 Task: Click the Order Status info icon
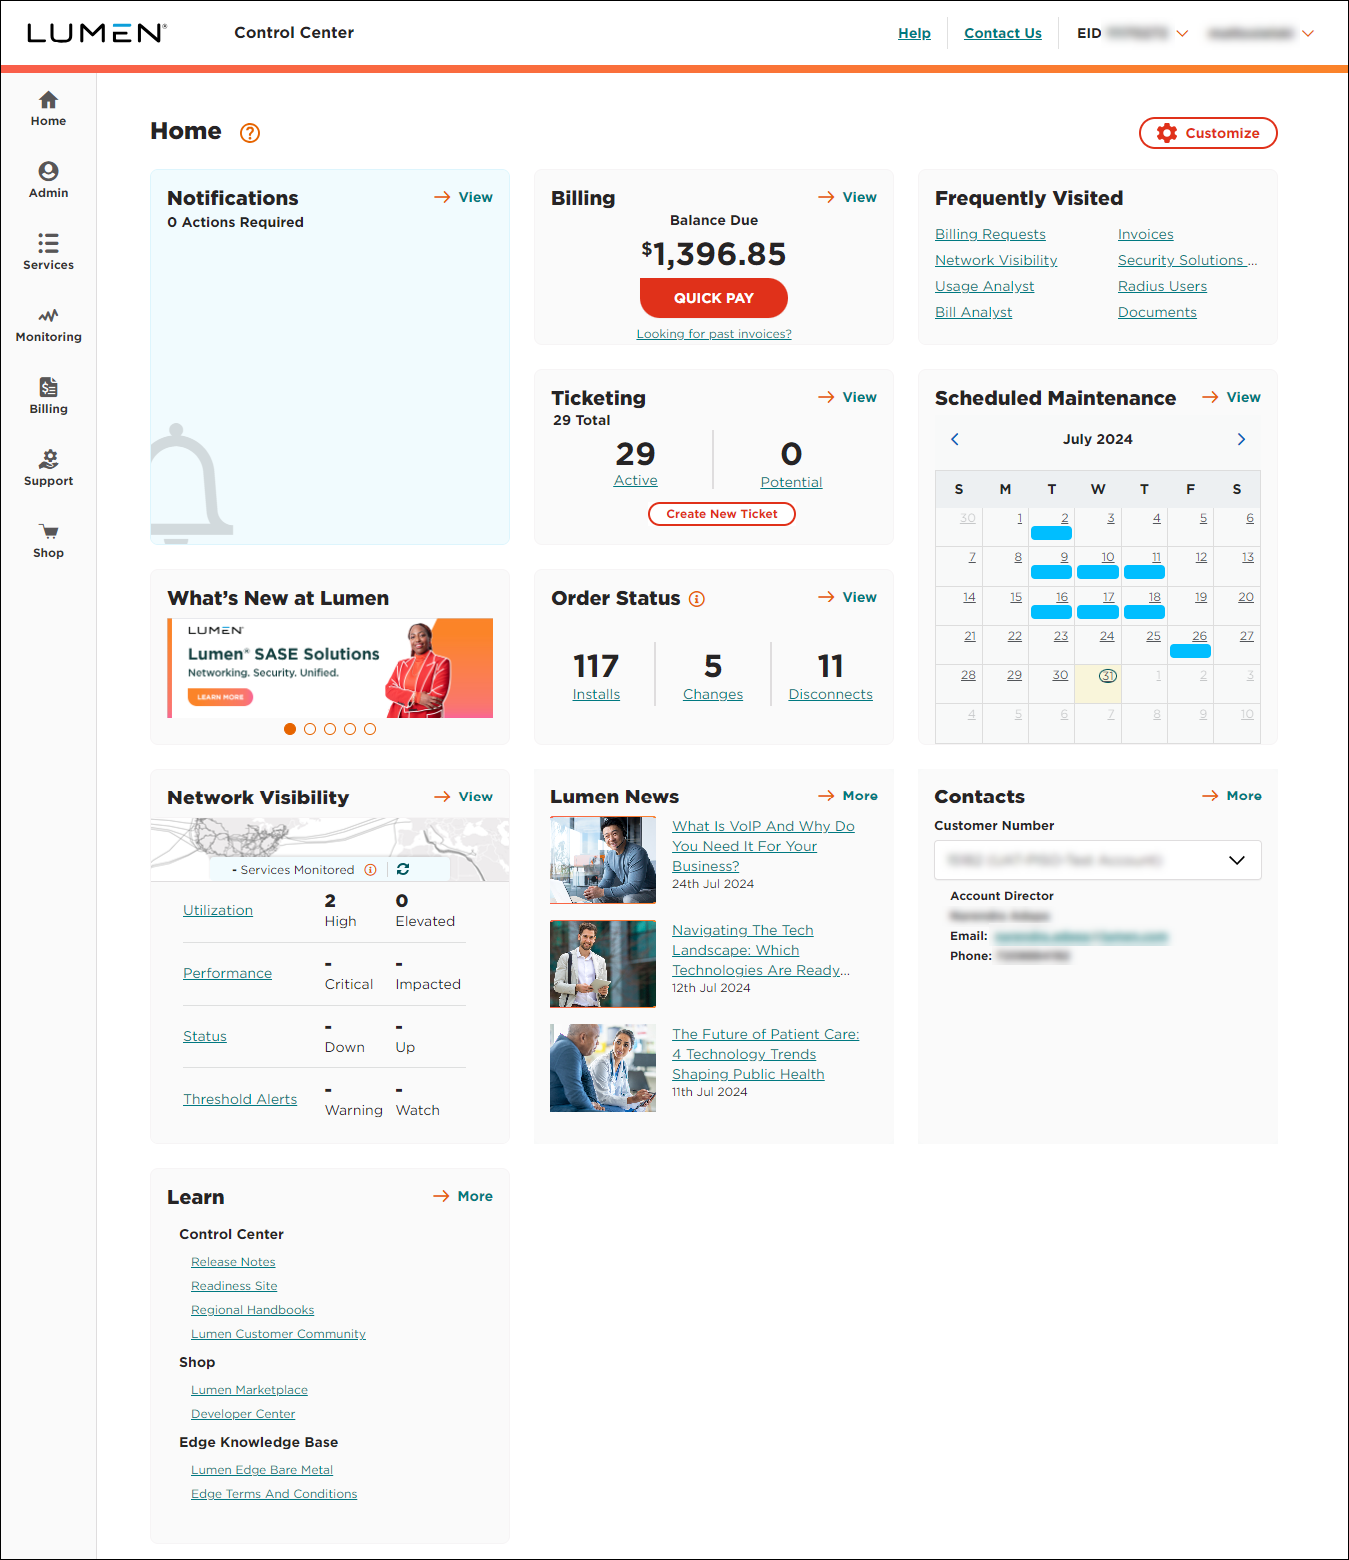pyautogui.click(x=697, y=599)
